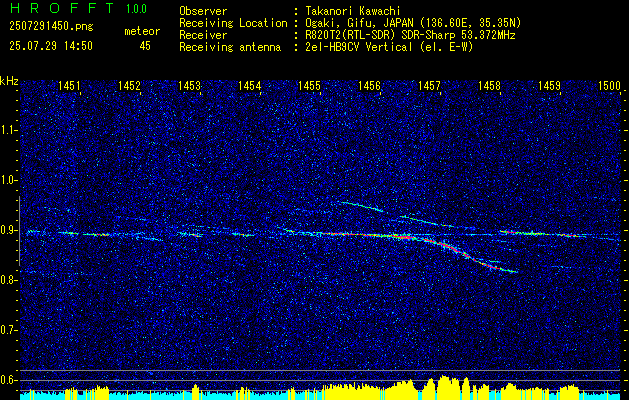Click the 1459 time marker

pos(549,86)
